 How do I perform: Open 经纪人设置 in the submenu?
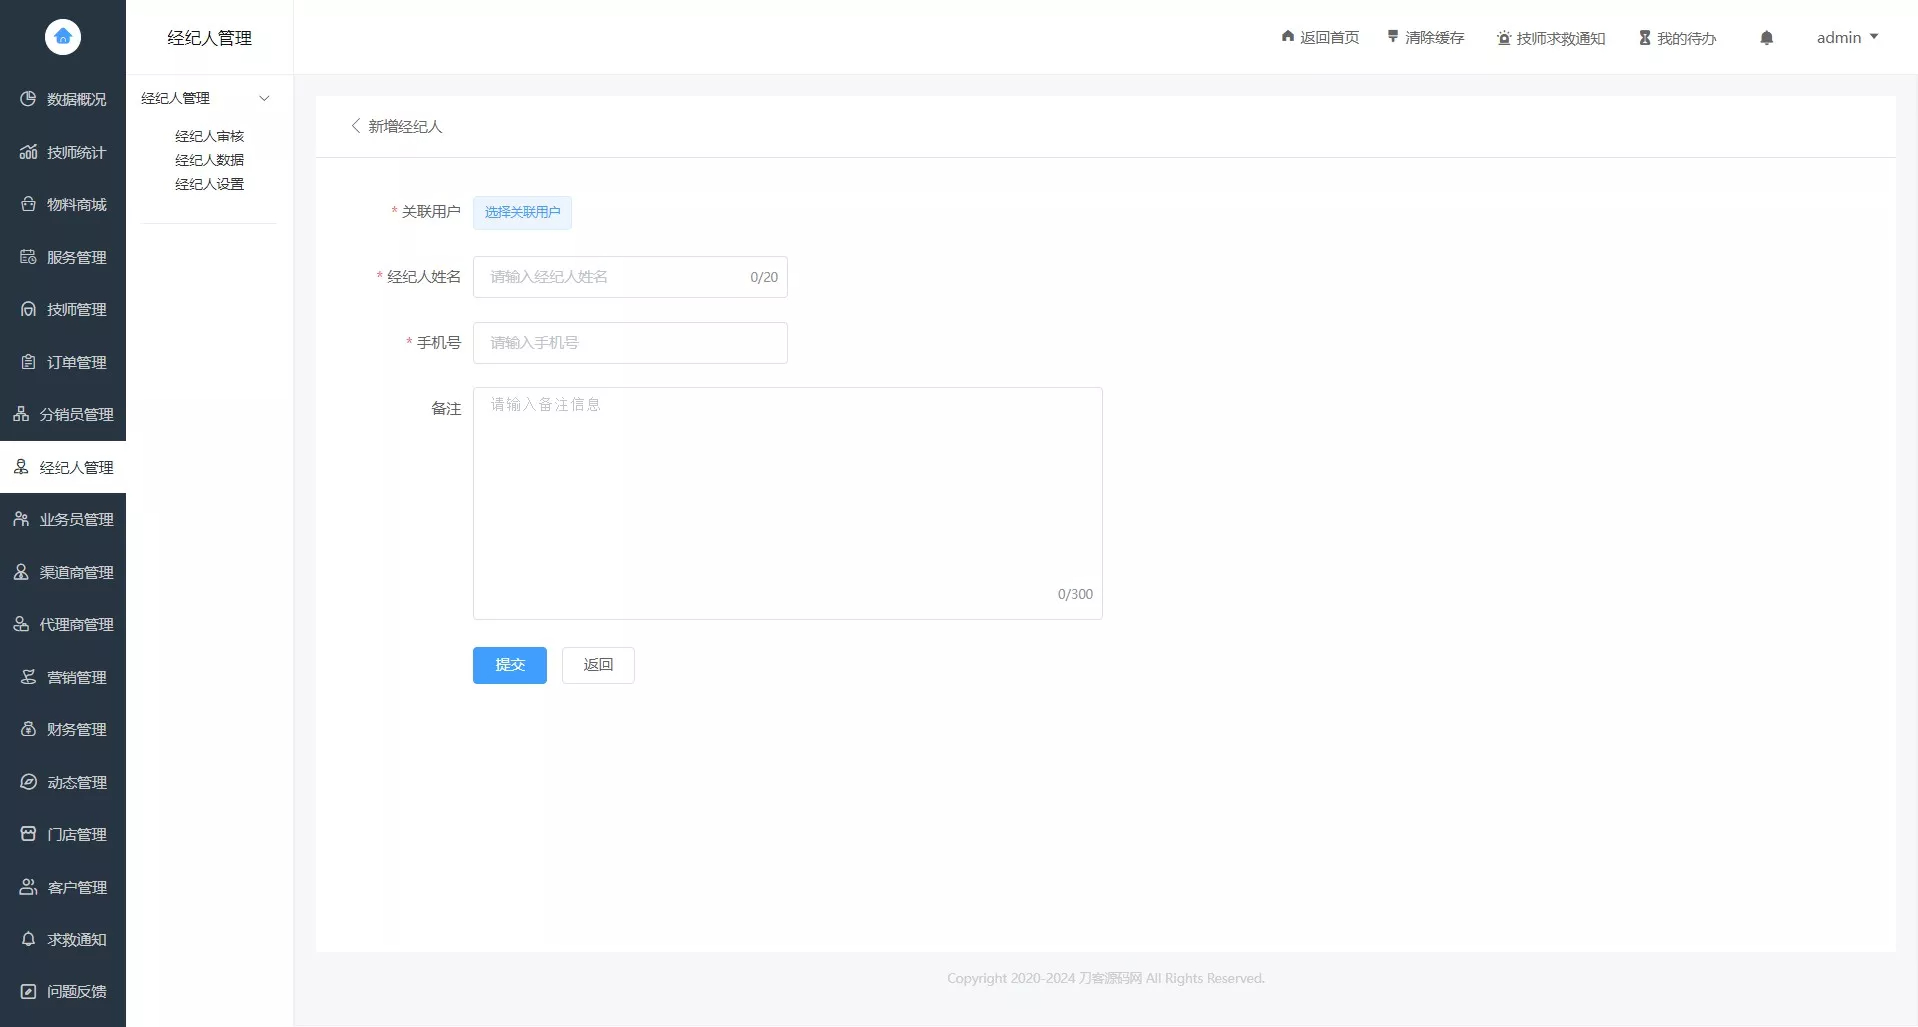[209, 184]
